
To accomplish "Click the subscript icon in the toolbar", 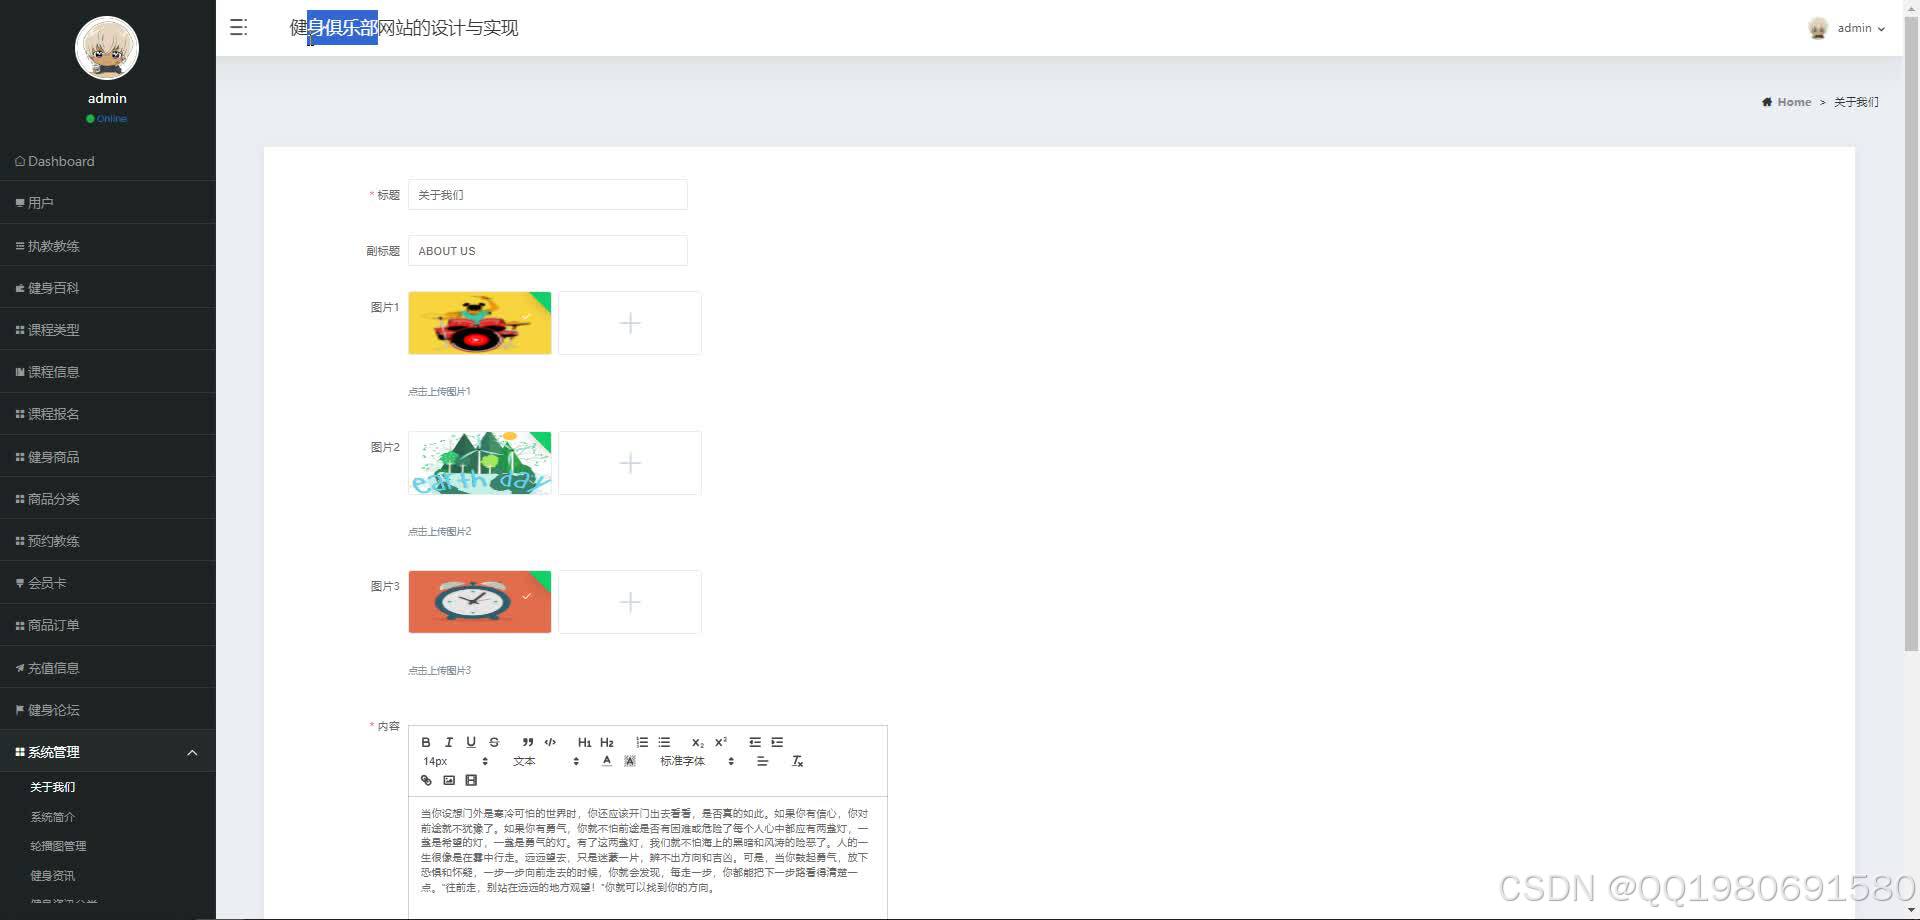I will [696, 742].
